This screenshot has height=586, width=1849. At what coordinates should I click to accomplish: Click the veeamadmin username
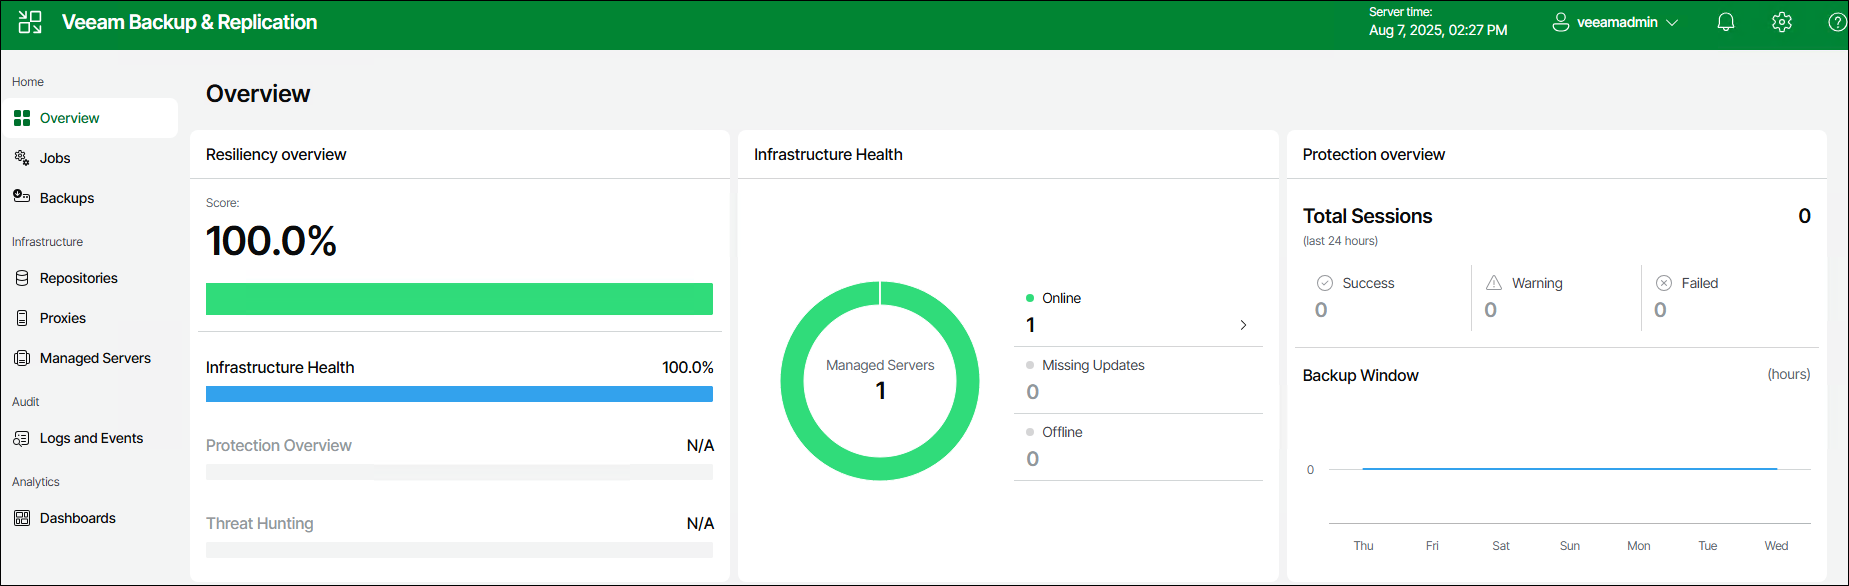pos(1617,22)
